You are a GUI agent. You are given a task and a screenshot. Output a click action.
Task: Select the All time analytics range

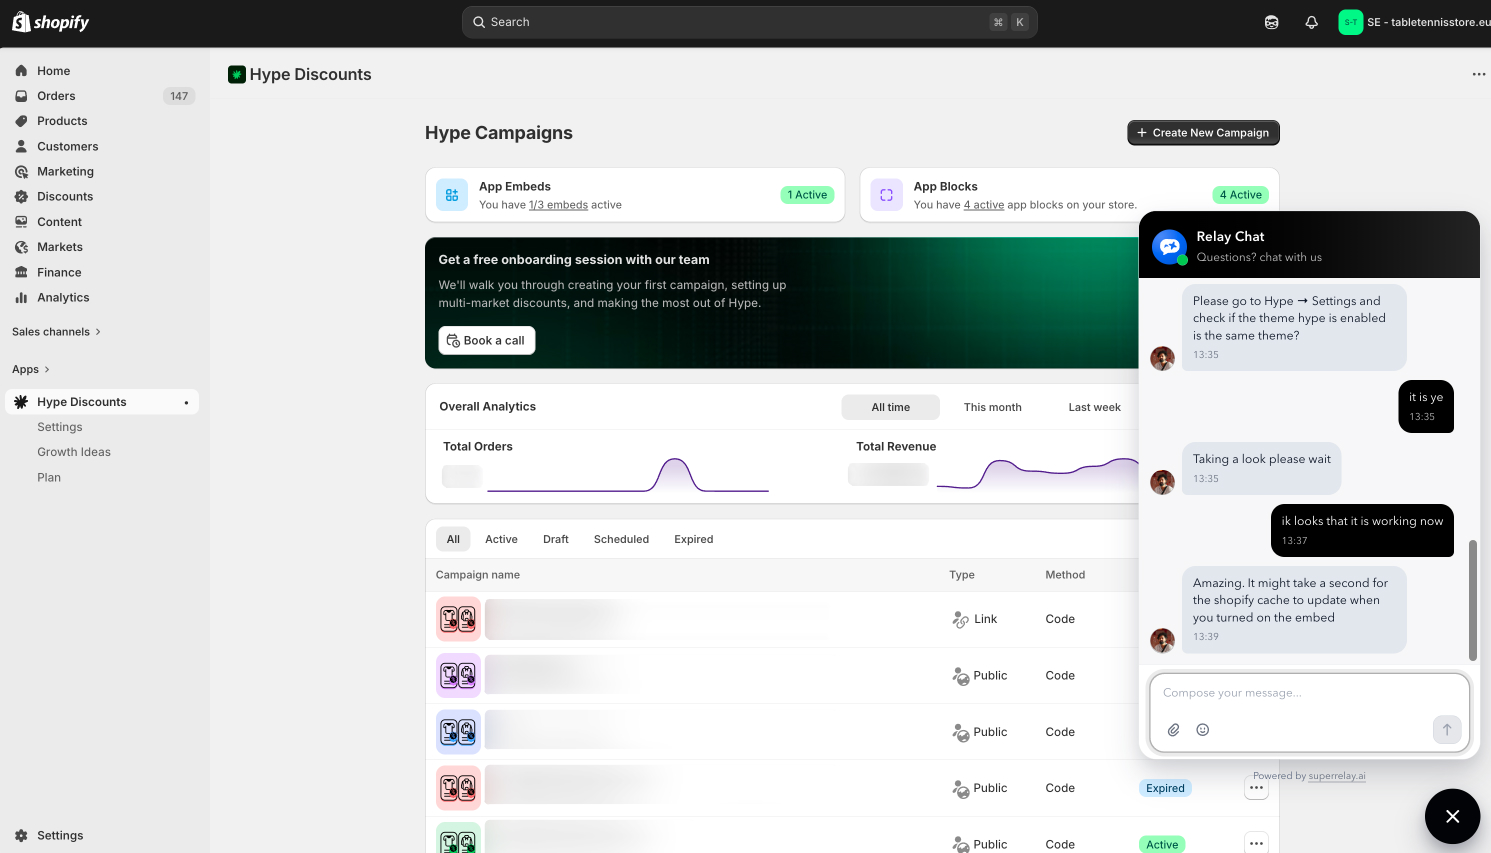[x=890, y=407]
